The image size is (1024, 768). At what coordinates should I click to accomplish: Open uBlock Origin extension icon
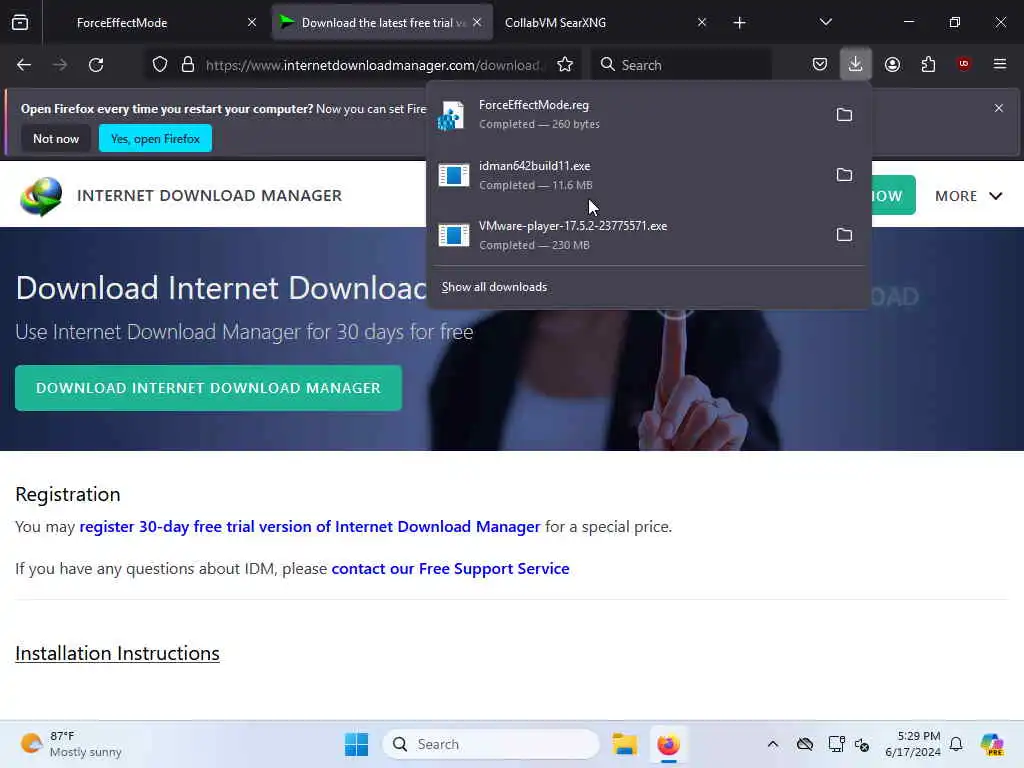click(x=964, y=64)
